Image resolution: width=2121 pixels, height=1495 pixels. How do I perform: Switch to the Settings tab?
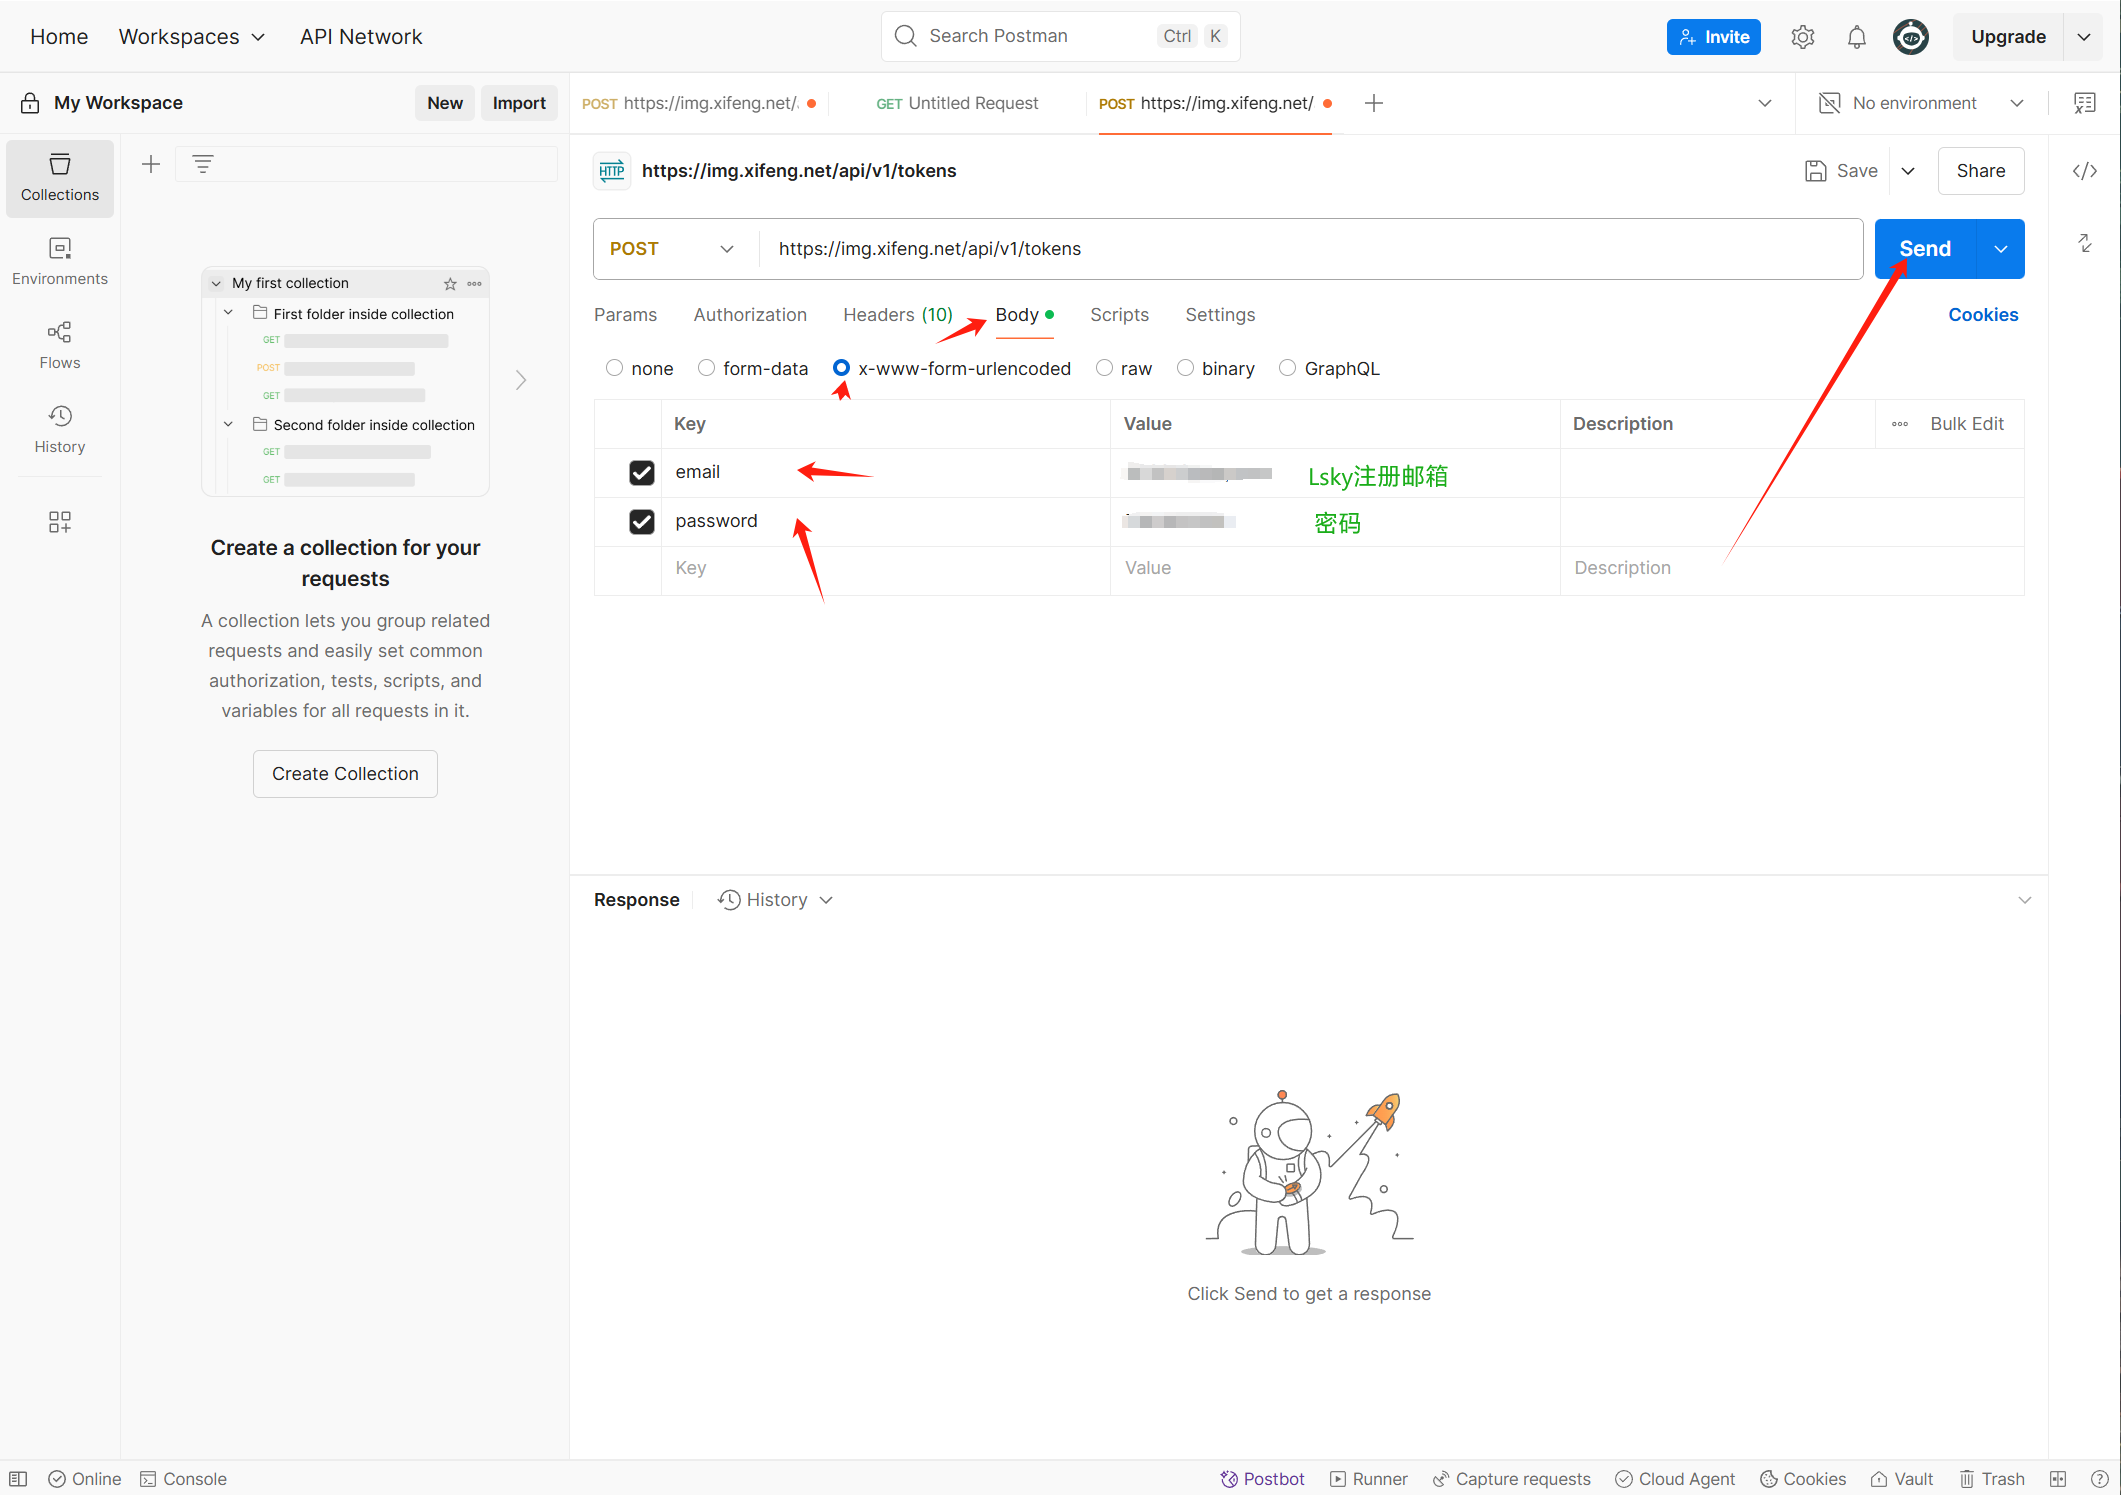tap(1220, 315)
